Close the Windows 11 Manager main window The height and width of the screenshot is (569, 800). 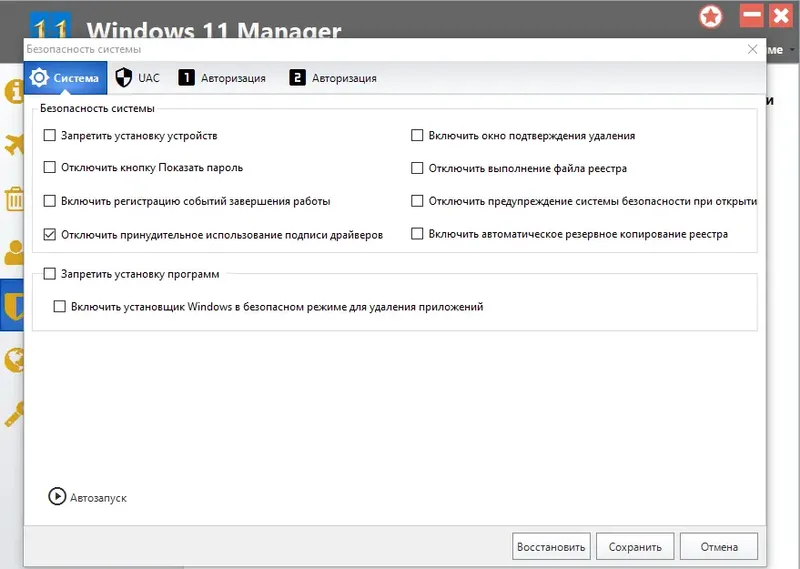(781, 16)
